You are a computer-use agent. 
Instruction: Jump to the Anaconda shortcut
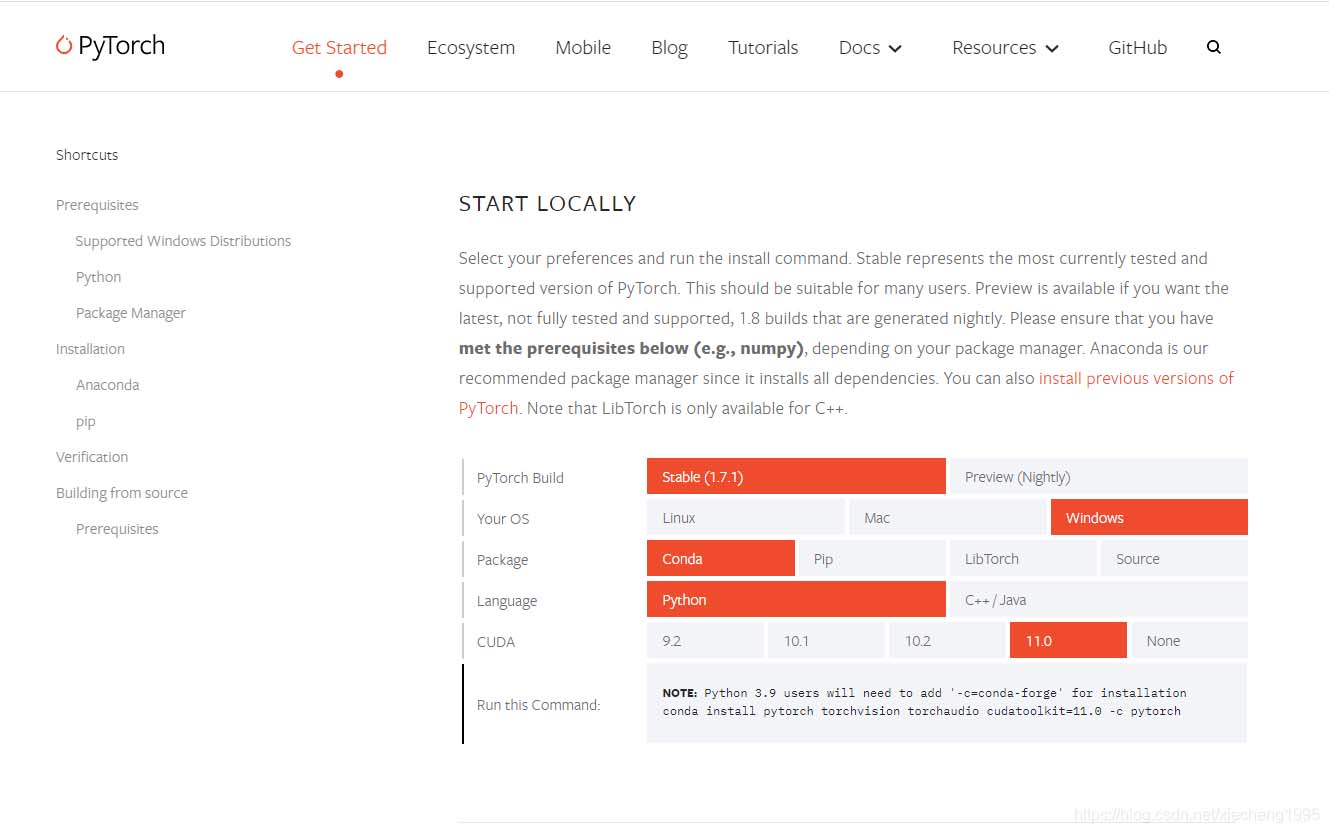coord(107,385)
